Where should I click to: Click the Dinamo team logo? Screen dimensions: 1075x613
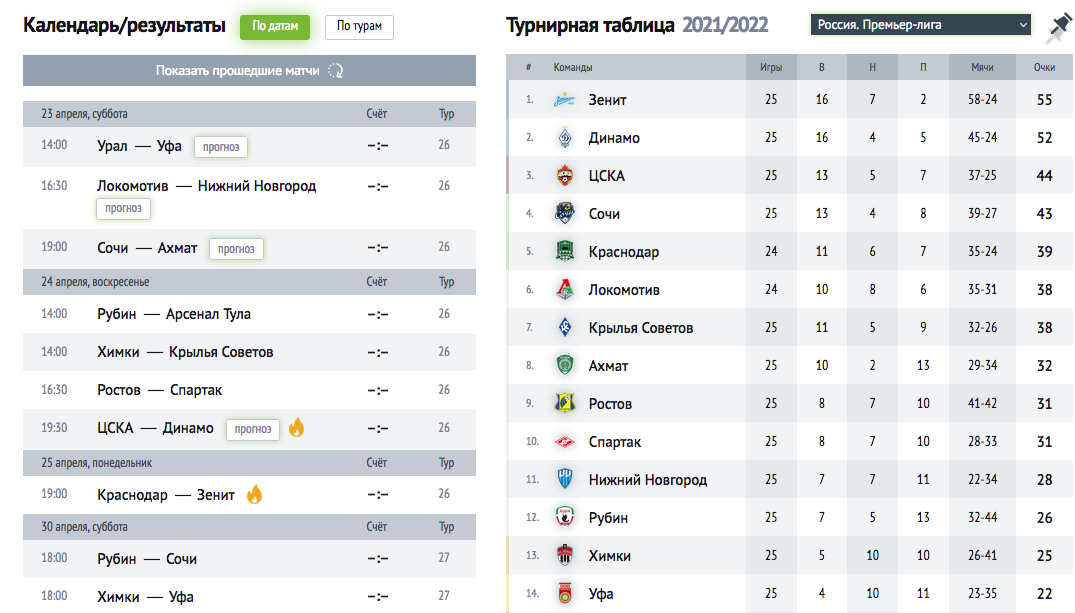[564, 138]
